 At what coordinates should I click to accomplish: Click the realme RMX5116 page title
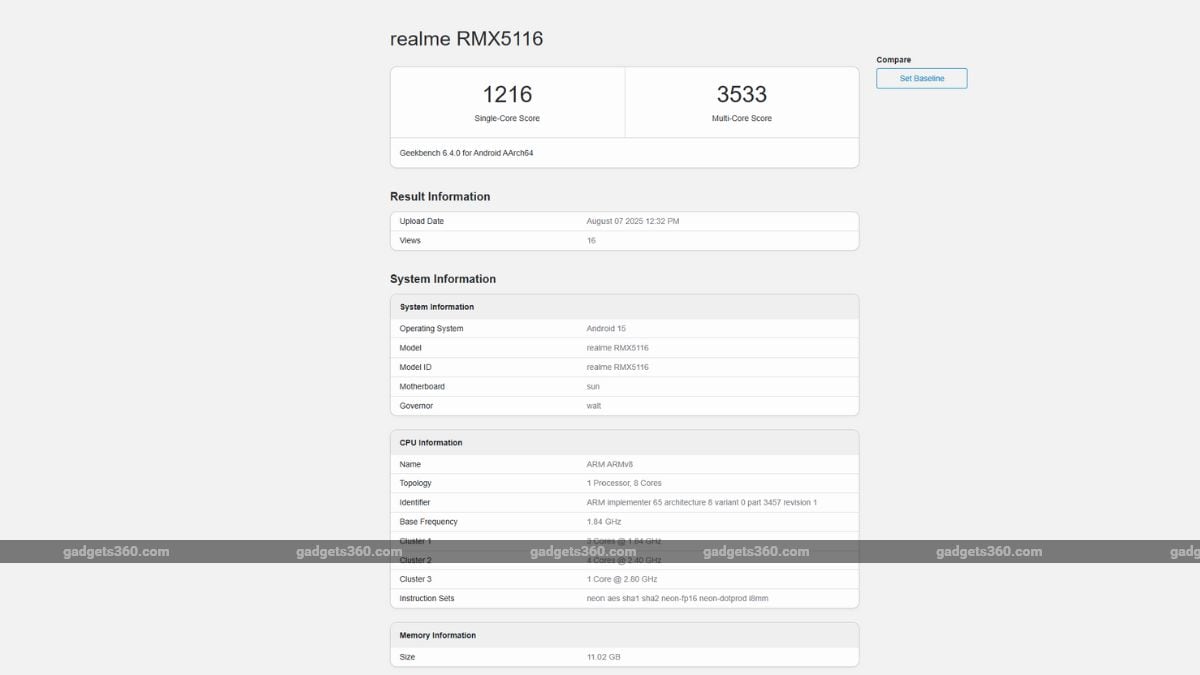[466, 39]
